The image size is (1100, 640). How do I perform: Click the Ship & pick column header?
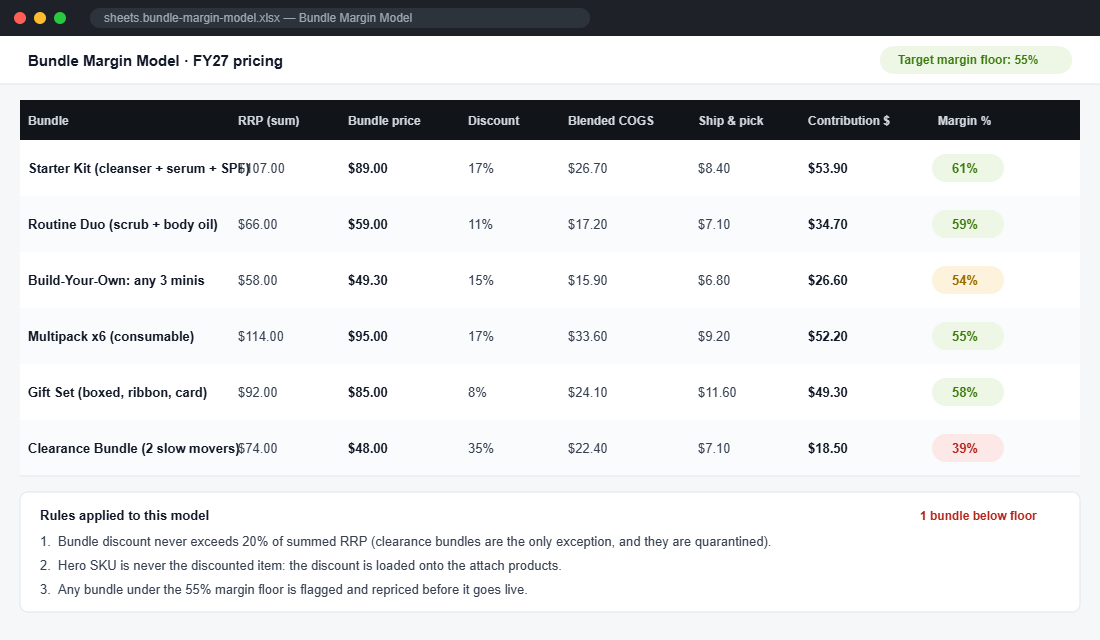point(731,121)
